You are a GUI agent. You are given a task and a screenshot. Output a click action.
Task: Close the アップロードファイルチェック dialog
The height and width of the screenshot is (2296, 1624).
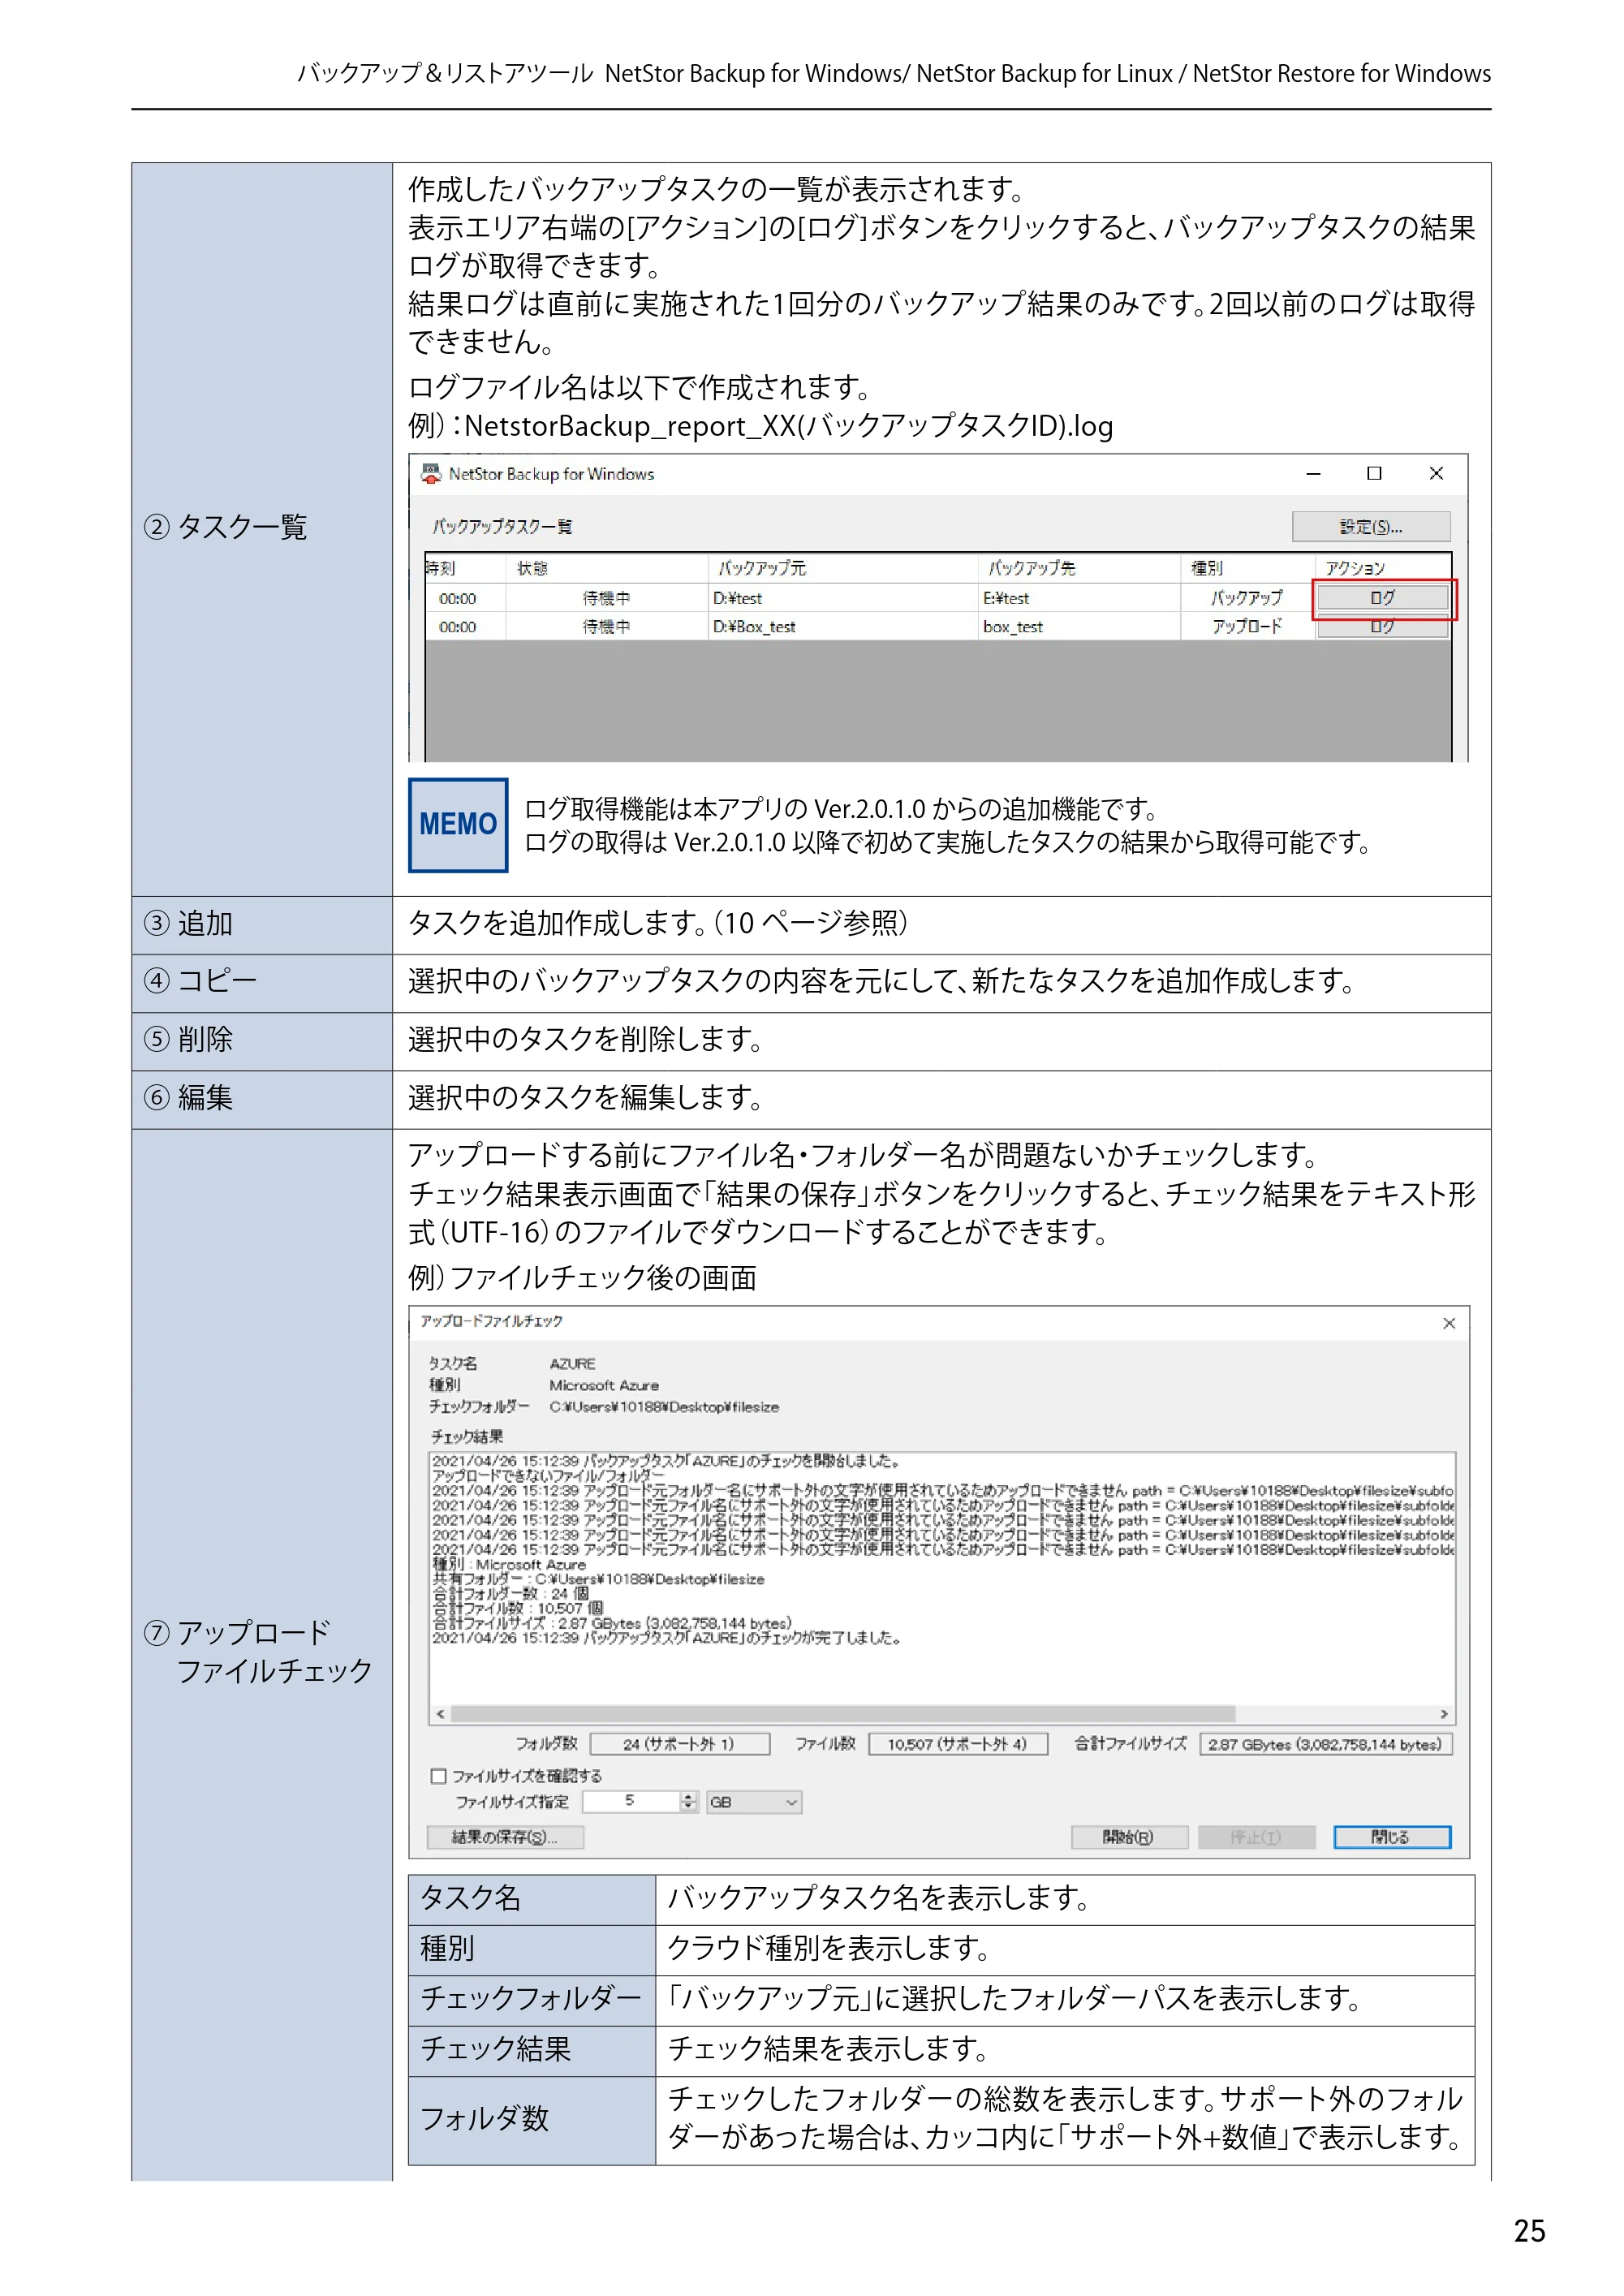1449,1323
